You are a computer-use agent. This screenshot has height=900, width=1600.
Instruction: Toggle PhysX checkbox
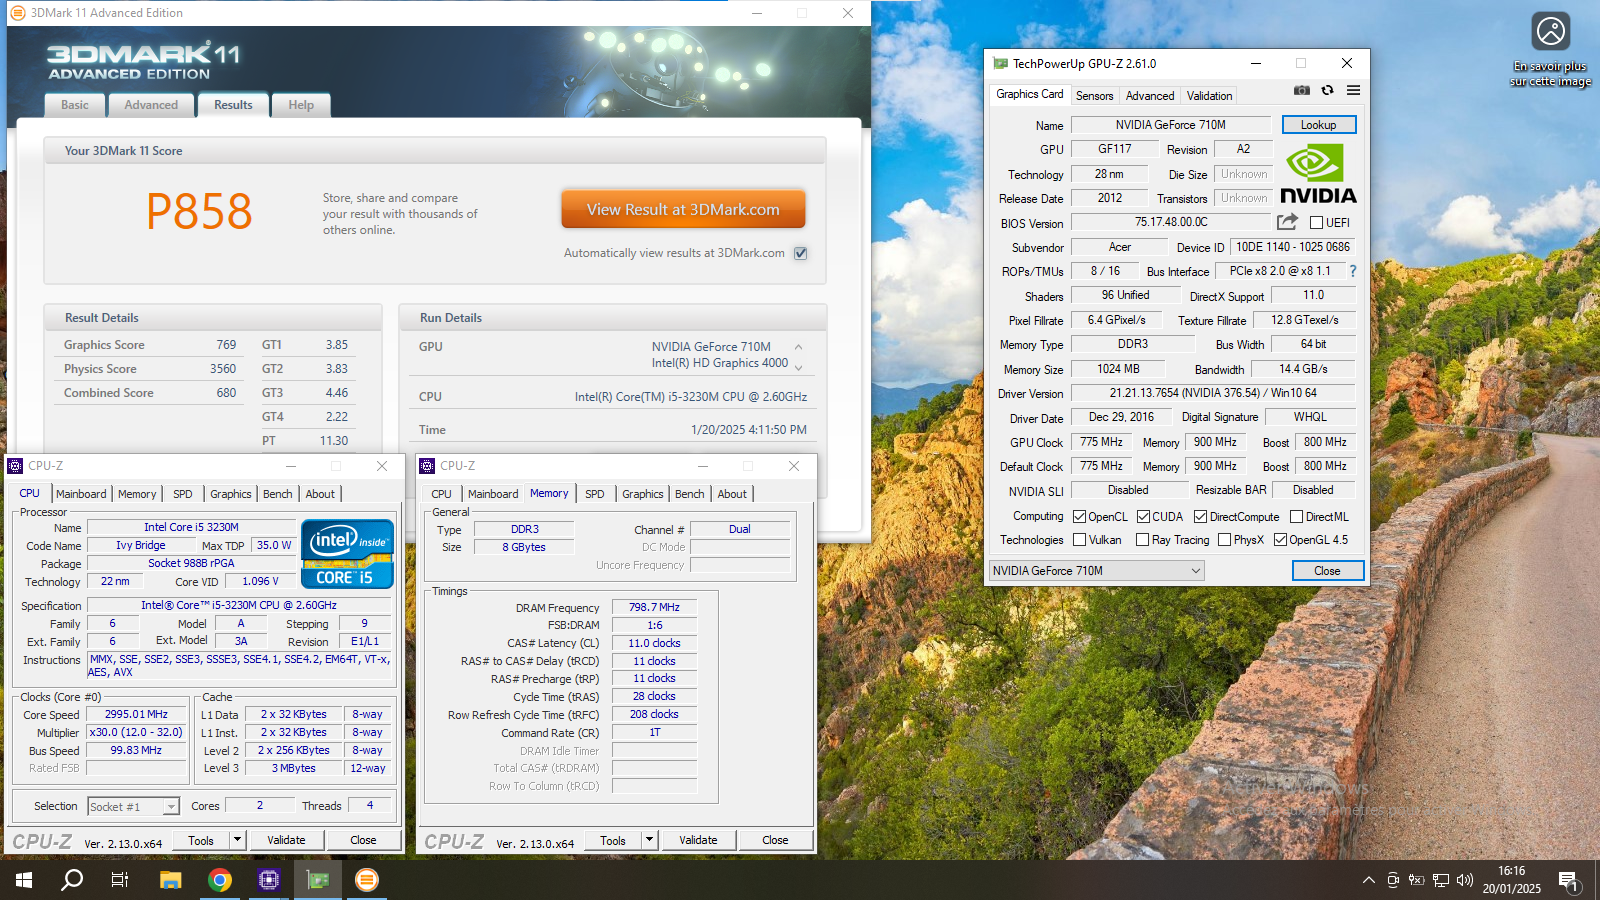click(1224, 540)
